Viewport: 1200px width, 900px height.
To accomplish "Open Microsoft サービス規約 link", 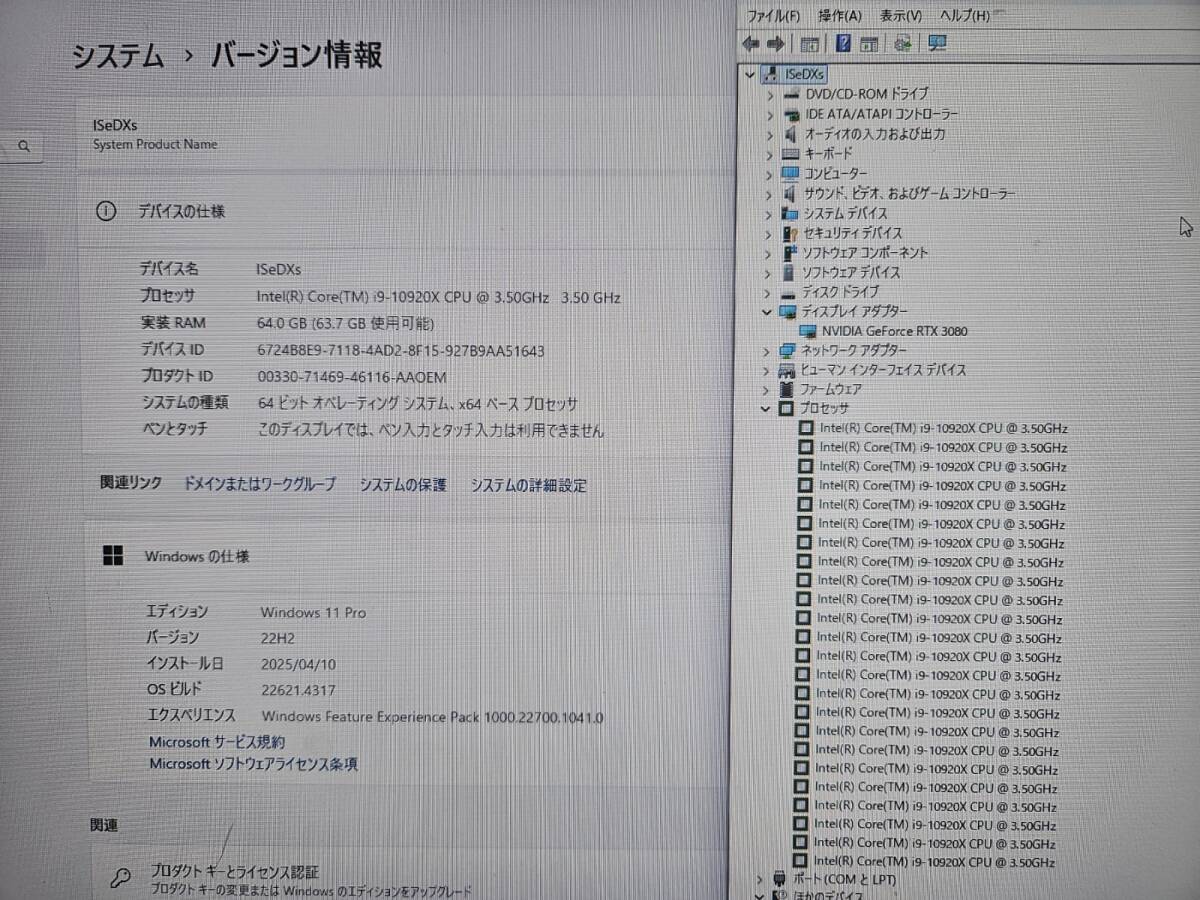I will (217, 742).
